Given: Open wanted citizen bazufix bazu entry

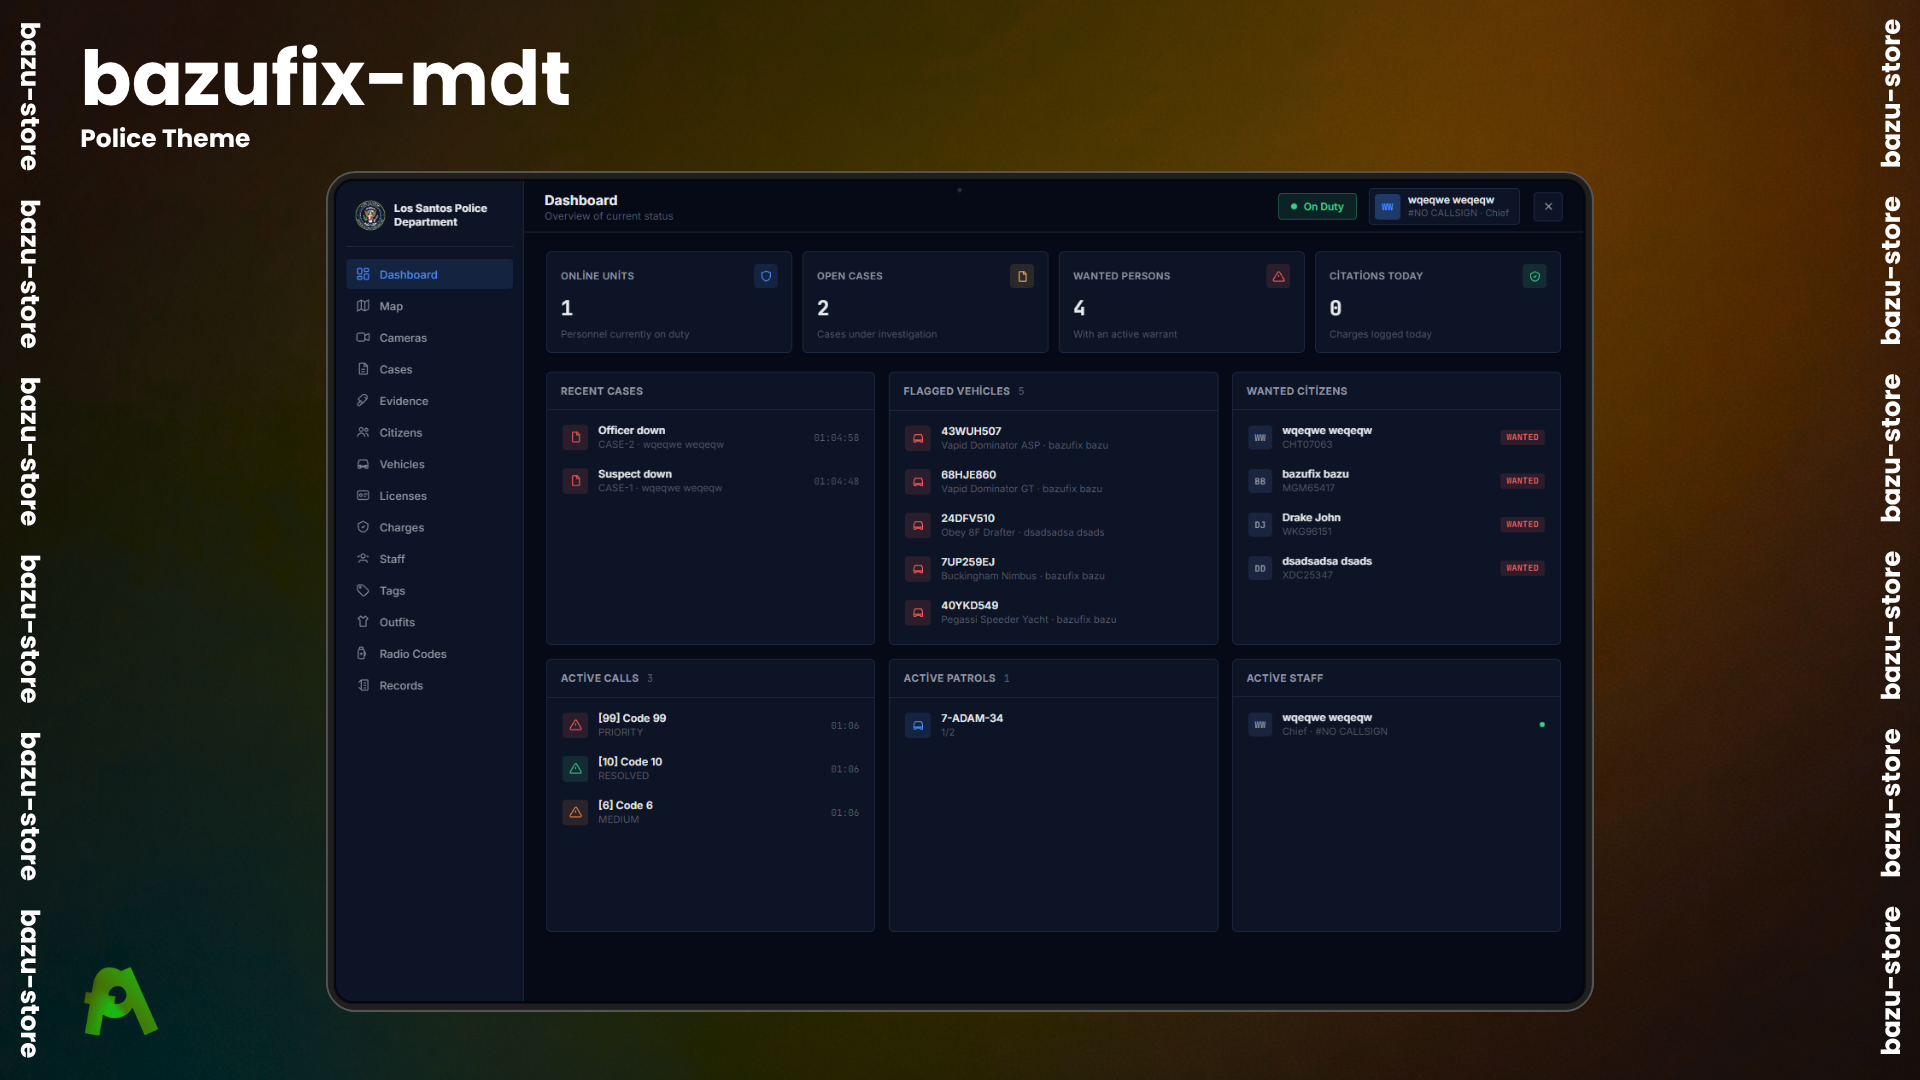Looking at the screenshot, I should coord(1396,481).
